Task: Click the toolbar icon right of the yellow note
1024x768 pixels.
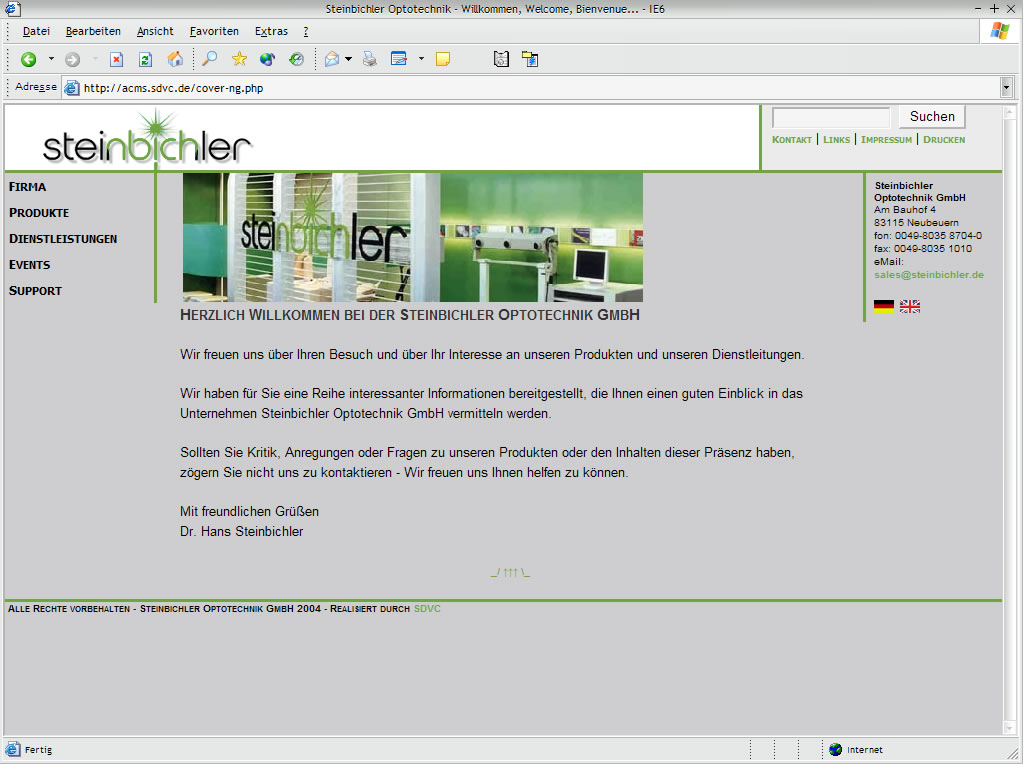Action: [x=501, y=59]
